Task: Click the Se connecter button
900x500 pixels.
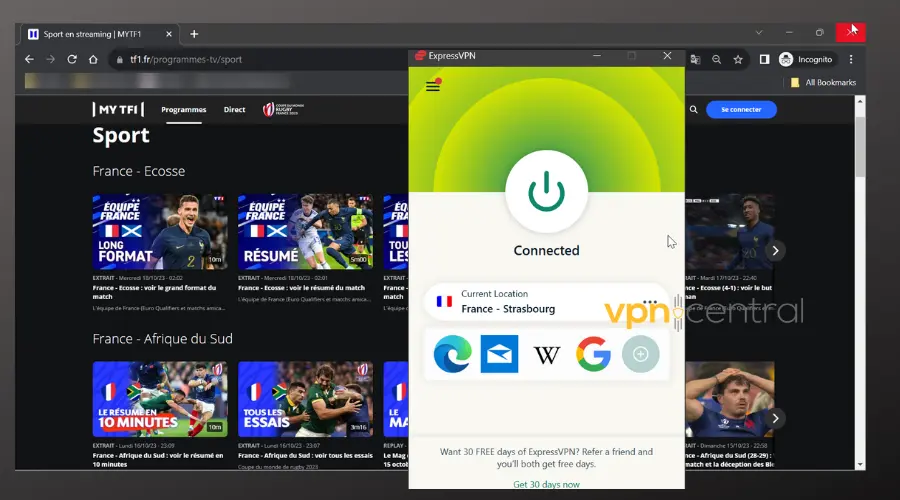Action: [x=741, y=110]
